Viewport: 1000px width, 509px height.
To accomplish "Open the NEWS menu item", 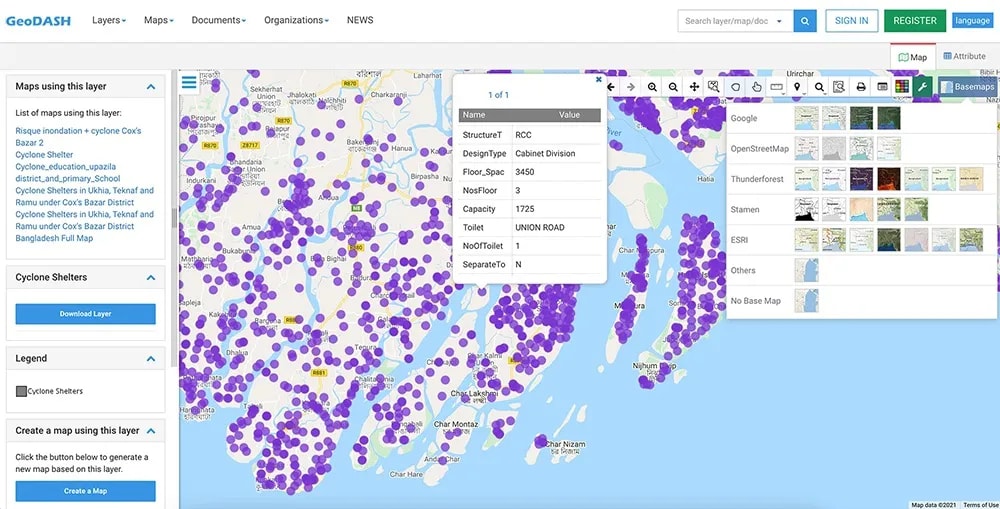I will [x=360, y=20].
